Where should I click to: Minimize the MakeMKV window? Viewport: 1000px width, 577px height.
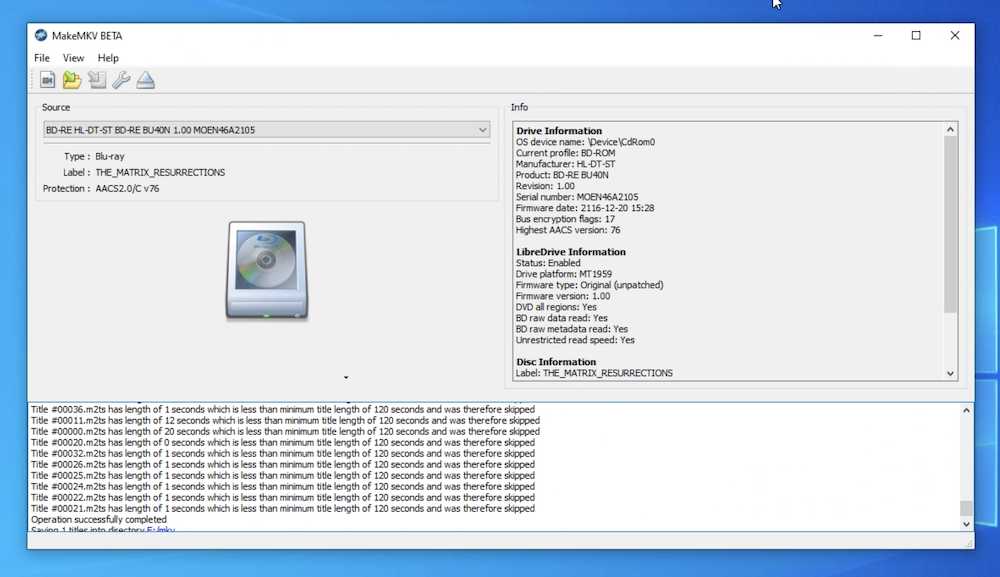pyautogui.click(x=878, y=36)
